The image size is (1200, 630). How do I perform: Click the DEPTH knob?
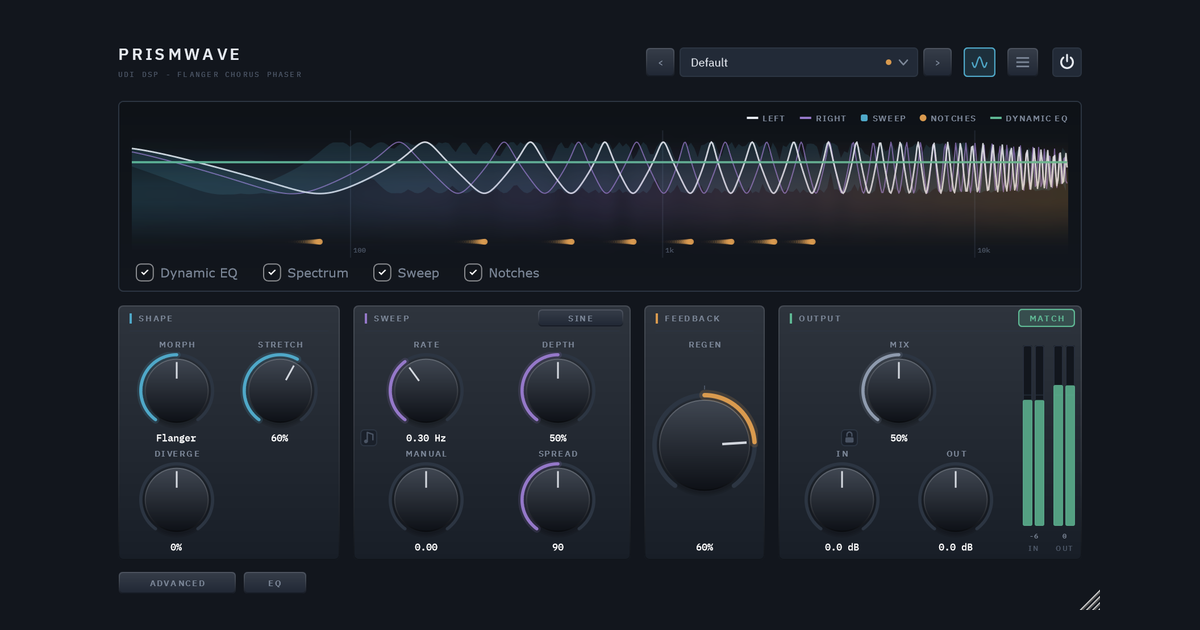(558, 390)
